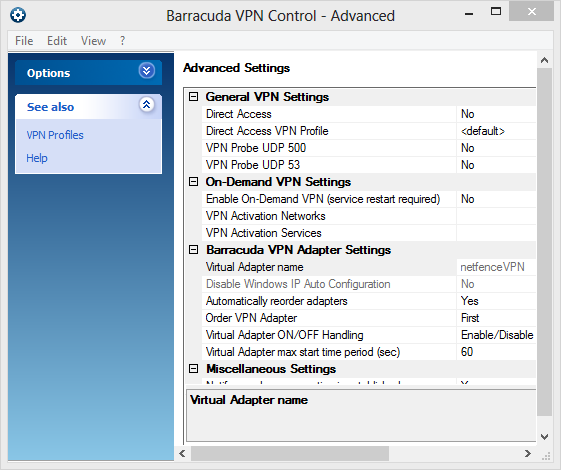The image size is (561, 470).
Task: Open the VPN Profiles link
Action: [55, 135]
